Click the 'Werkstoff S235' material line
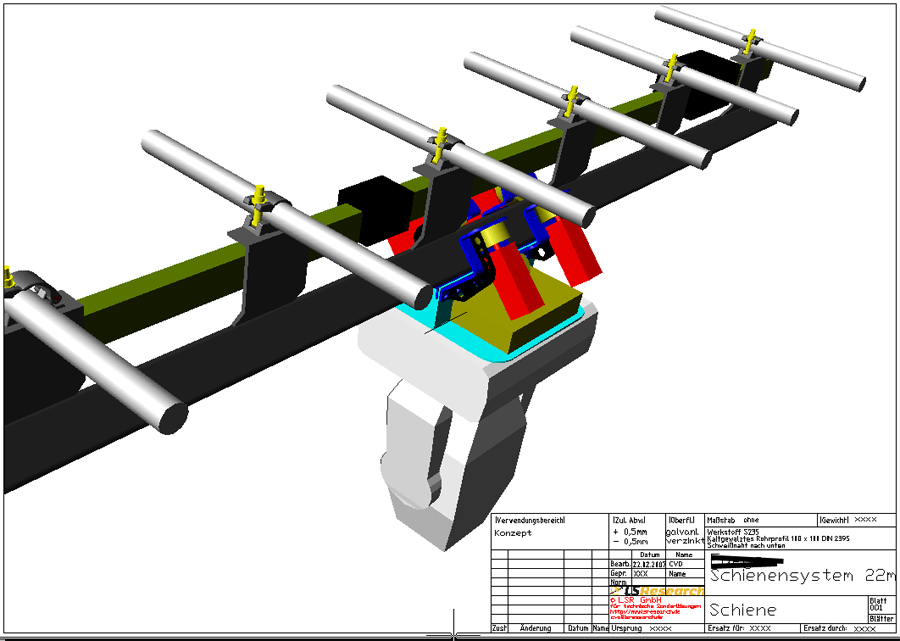Viewport: 900px width, 641px height. [732, 530]
